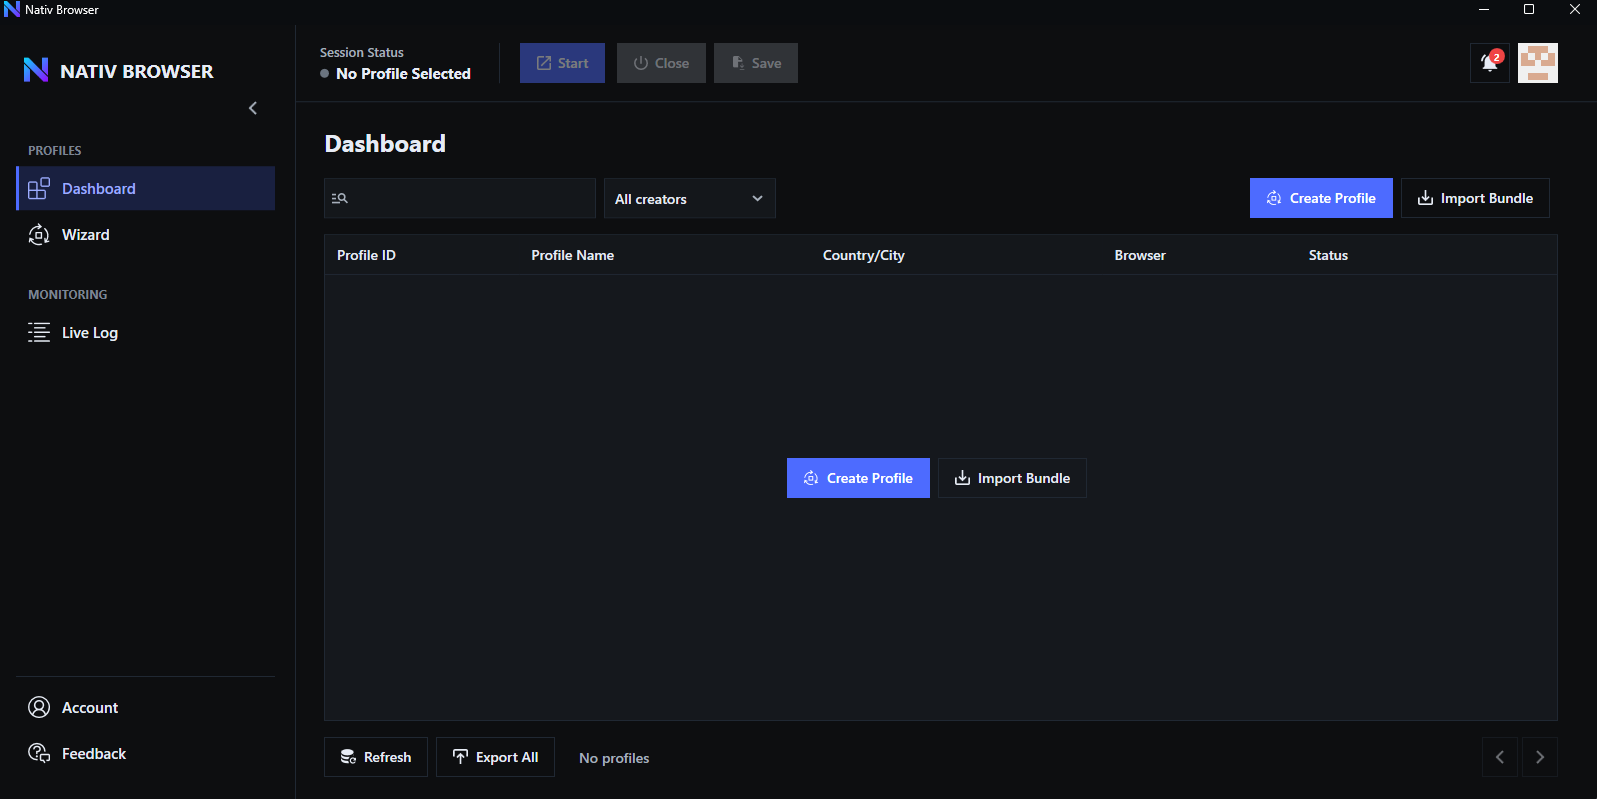The image size is (1597, 799).
Task: Open the Live Log page
Action: tap(146, 333)
